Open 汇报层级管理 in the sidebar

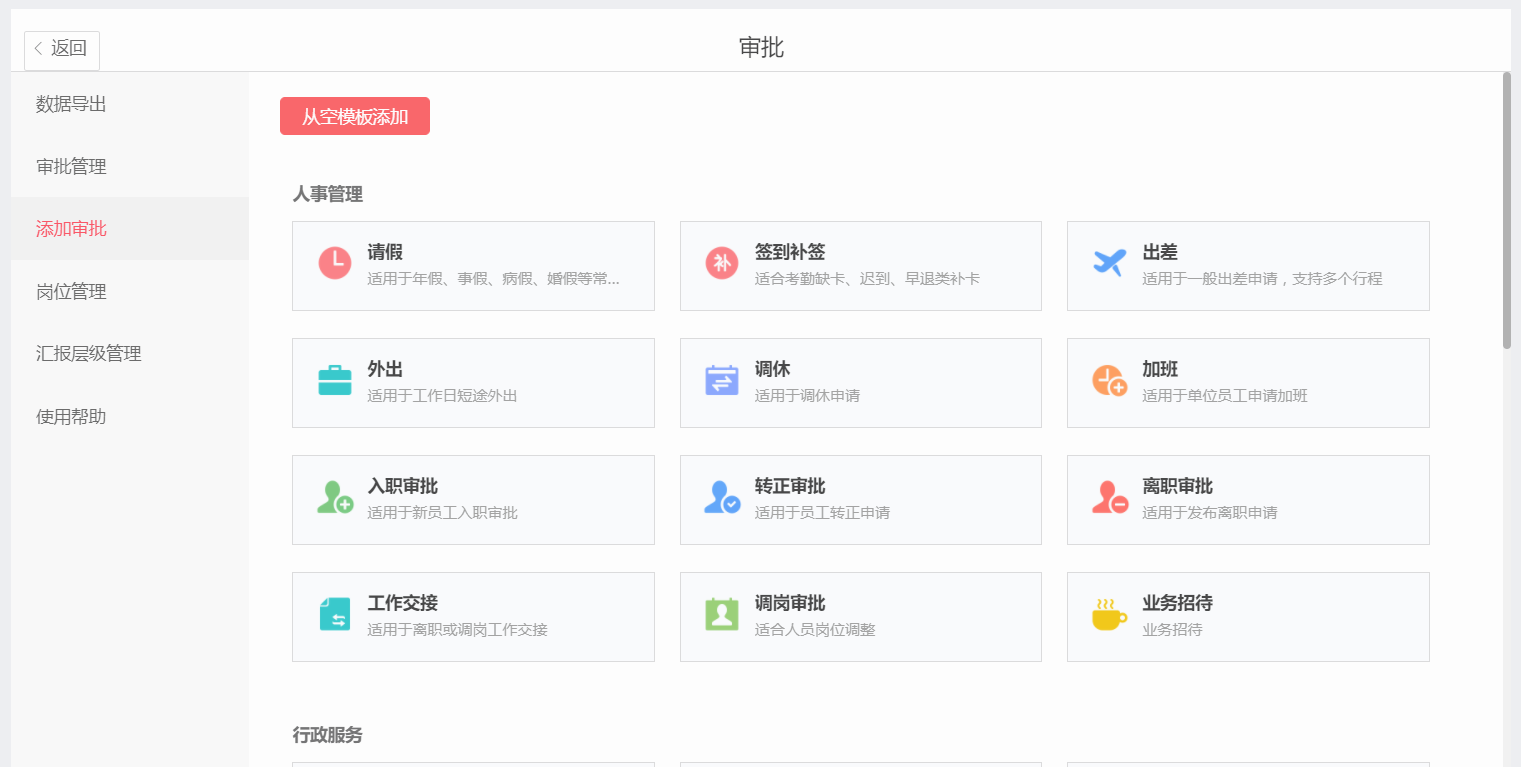tap(130, 354)
